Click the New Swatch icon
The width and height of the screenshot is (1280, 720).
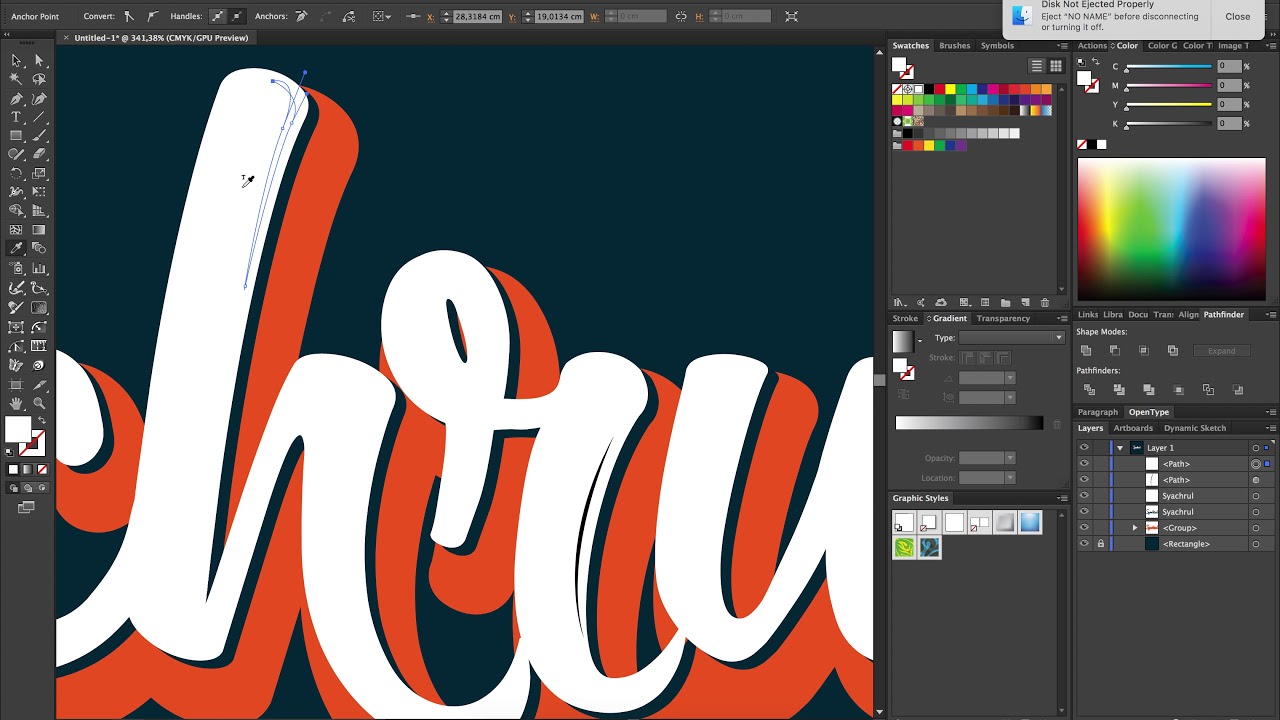coord(1025,303)
